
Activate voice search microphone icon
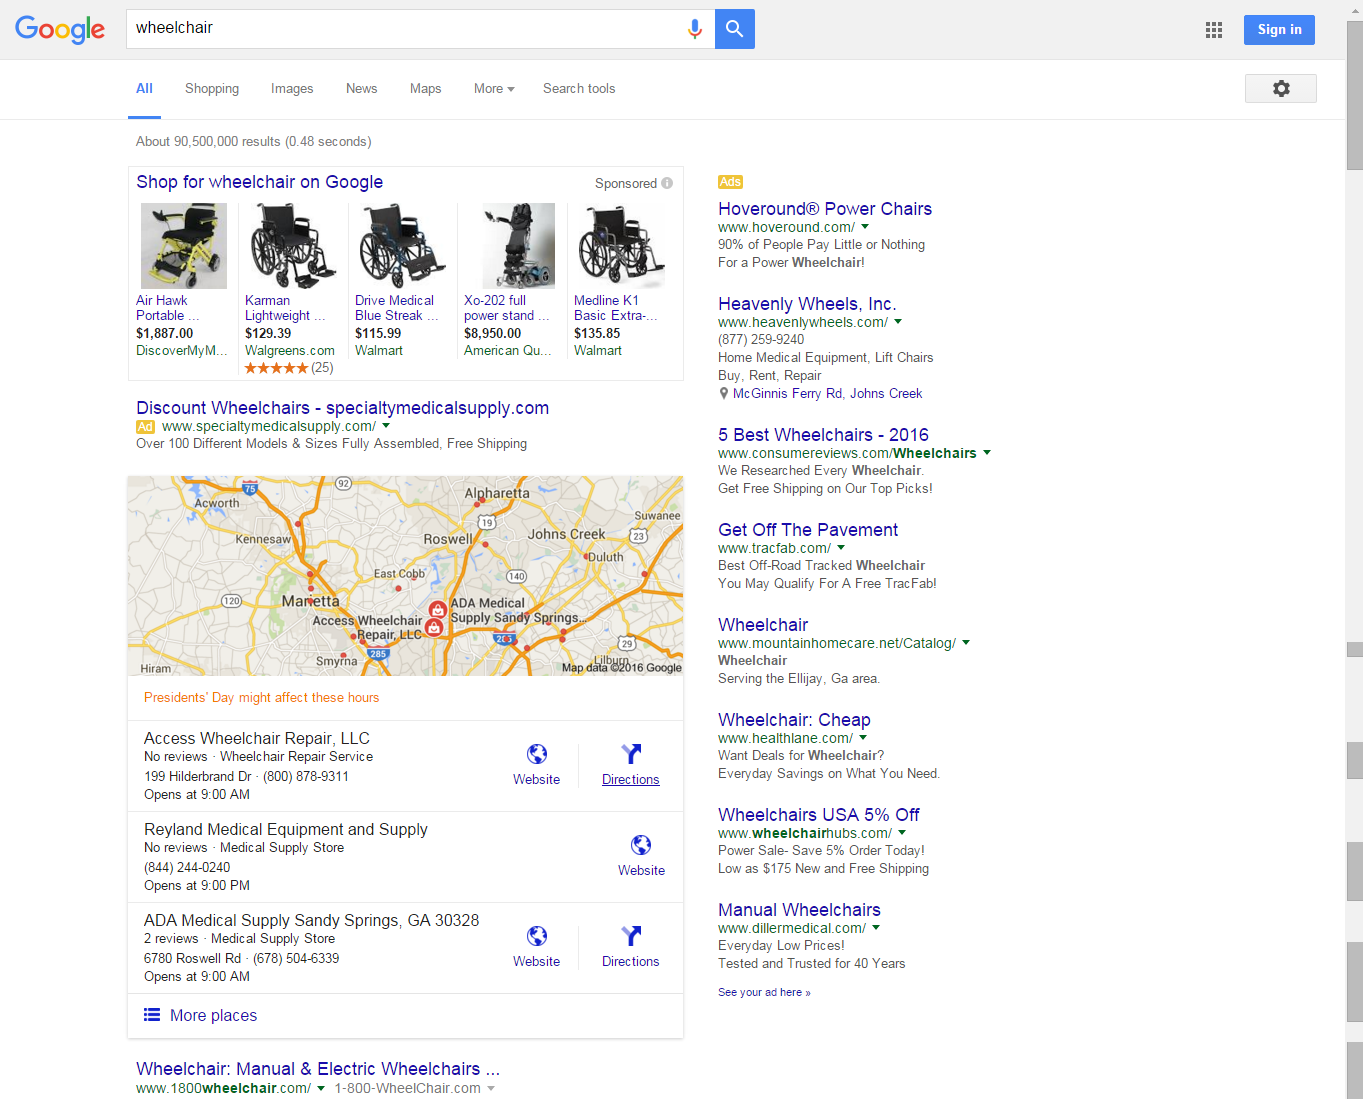coord(695,29)
